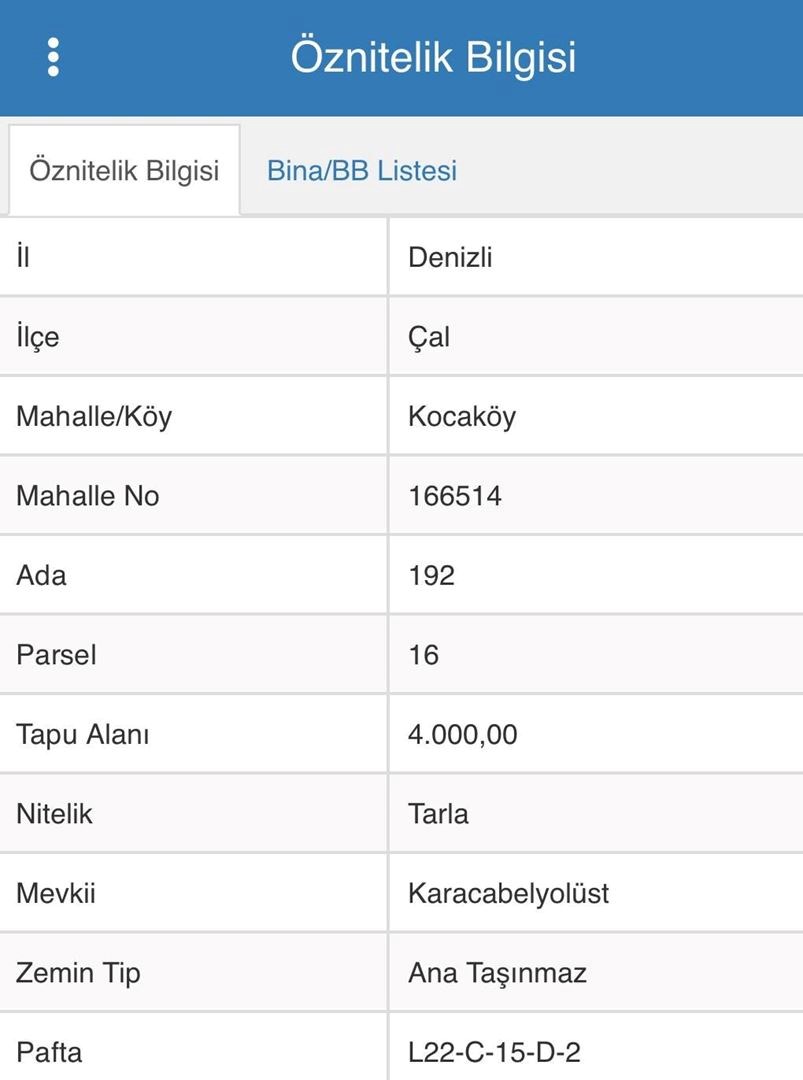The height and width of the screenshot is (1080, 803).
Task: Select the Öznitelik Bilgisi tab
Action: tap(124, 171)
